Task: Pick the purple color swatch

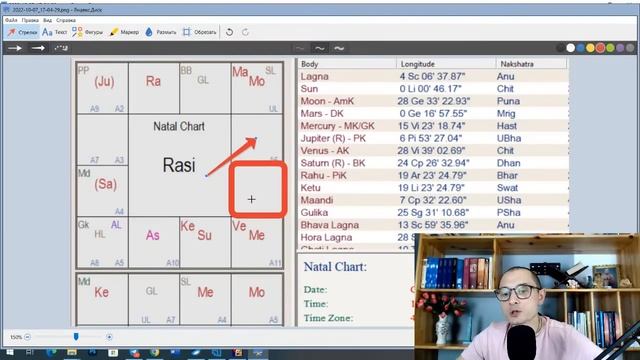Action: (620, 48)
